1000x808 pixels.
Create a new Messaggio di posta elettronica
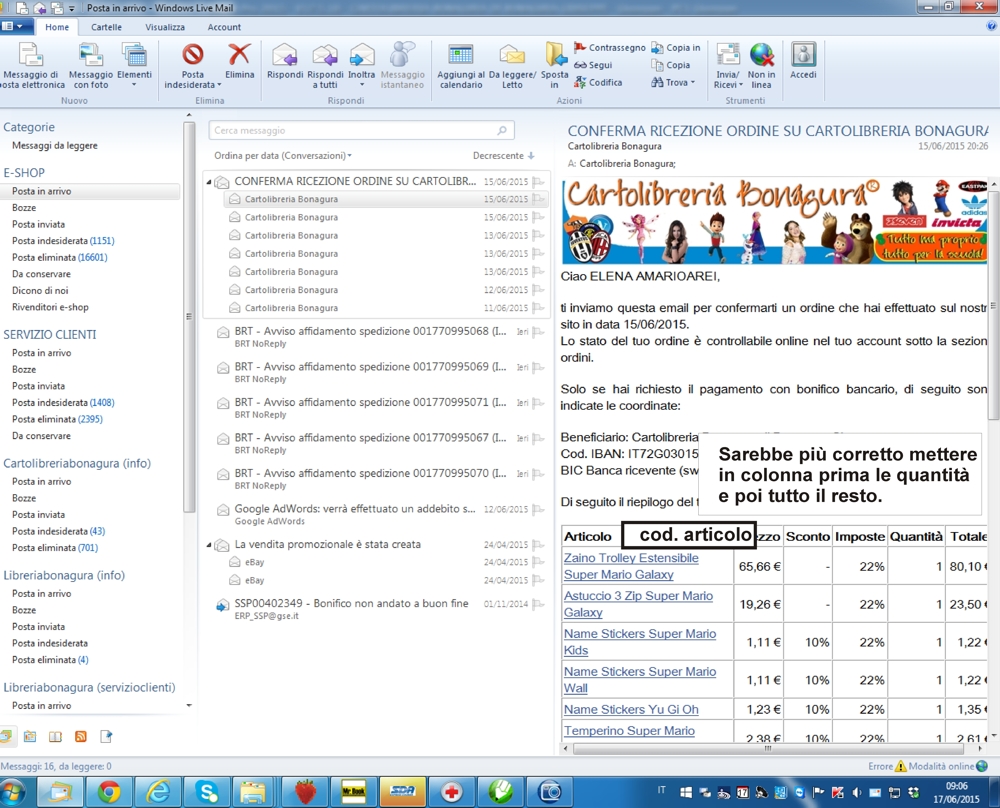(32, 66)
